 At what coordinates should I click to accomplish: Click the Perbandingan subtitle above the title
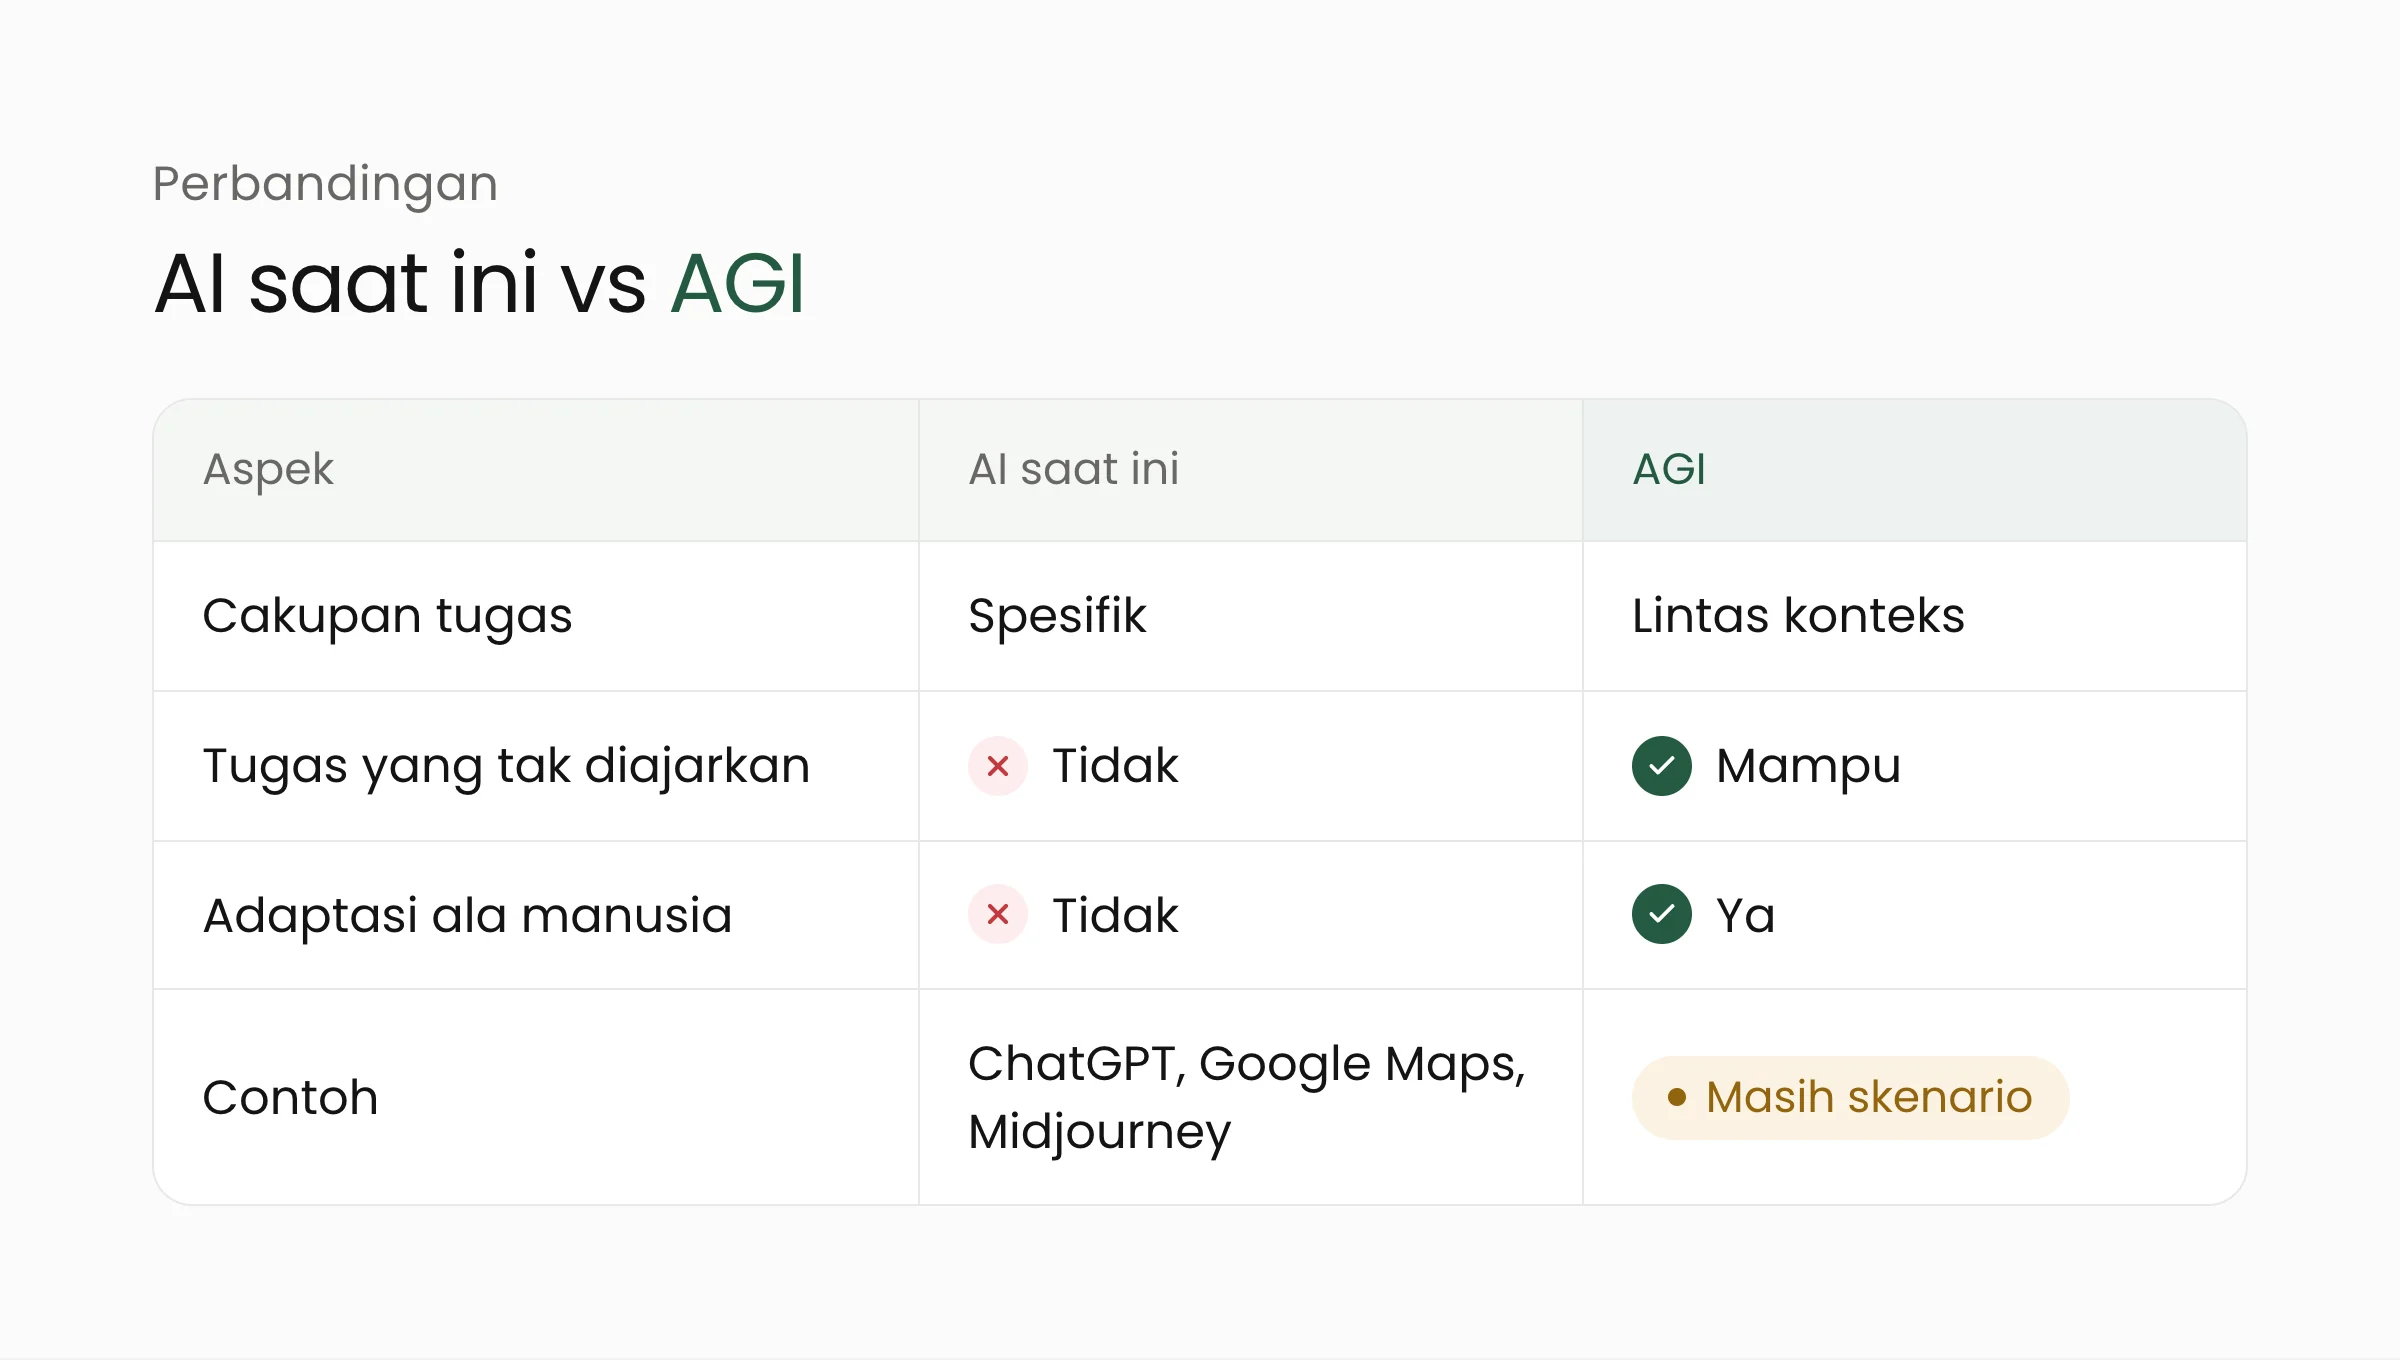click(325, 185)
